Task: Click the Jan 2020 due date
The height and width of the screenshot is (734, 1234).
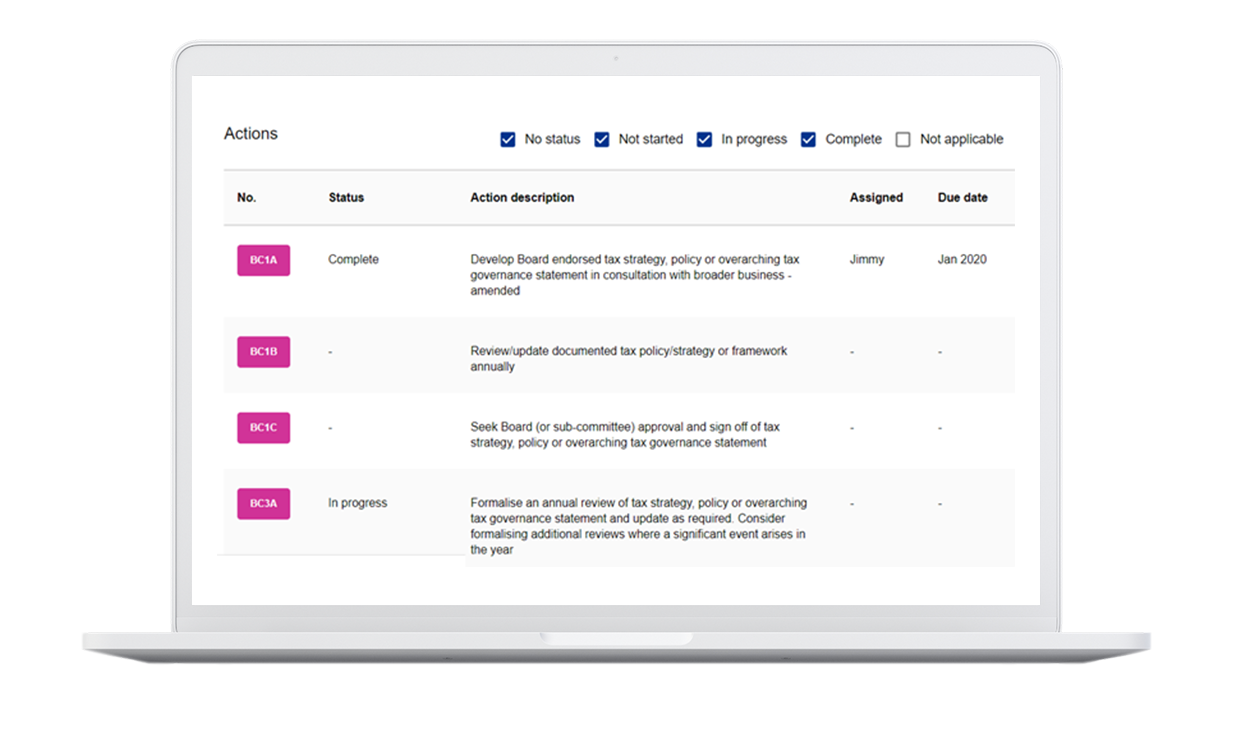Action: [962, 260]
